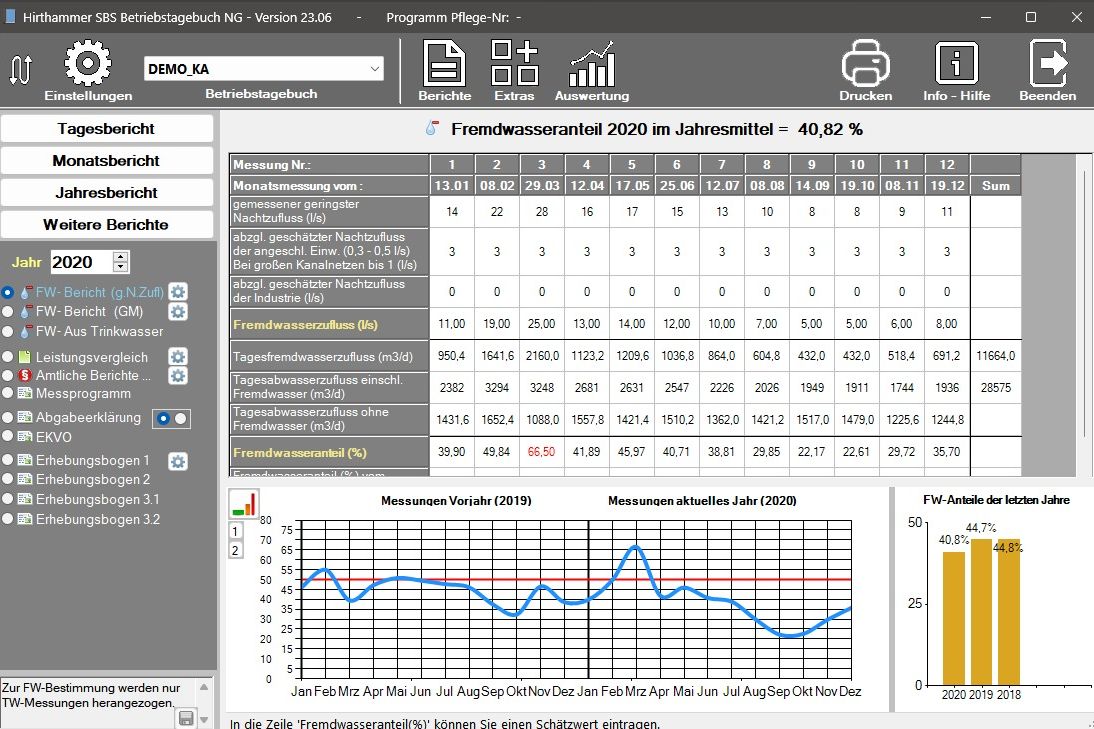
Task: Click the Weitere Berichte button
Action: 106,225
